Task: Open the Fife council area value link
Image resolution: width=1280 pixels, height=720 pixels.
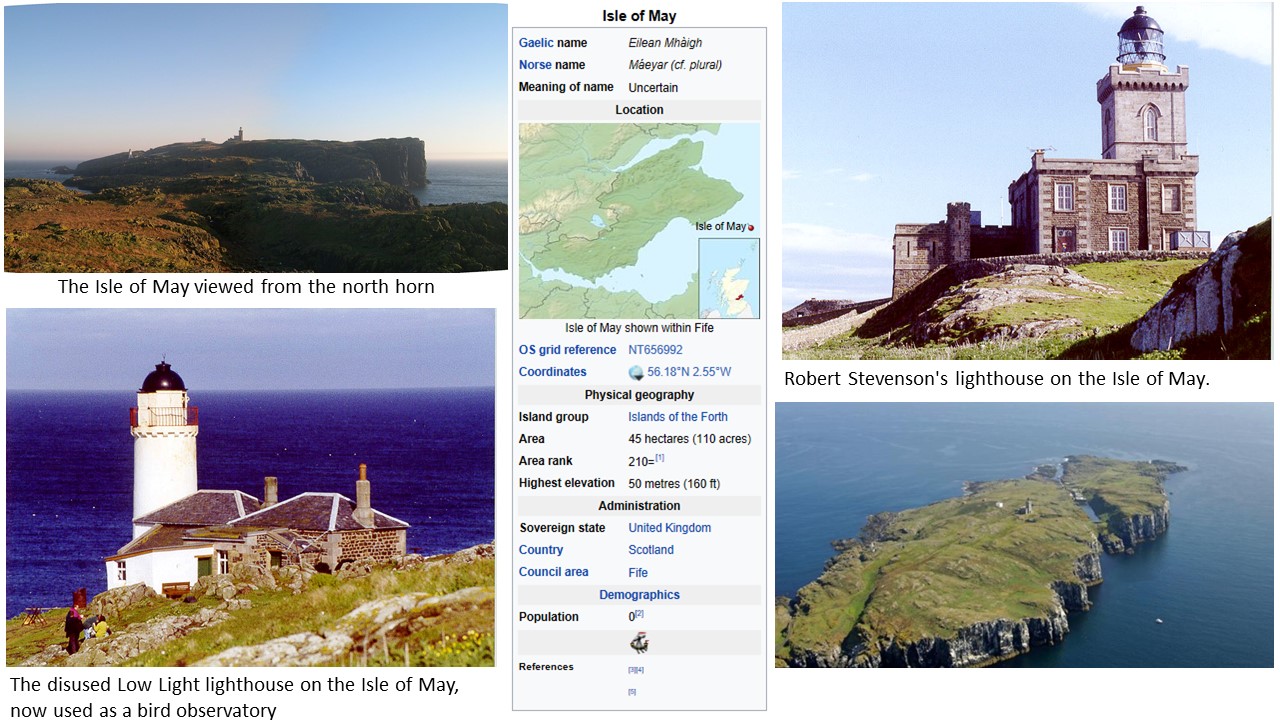Action: tap(638, 573)
